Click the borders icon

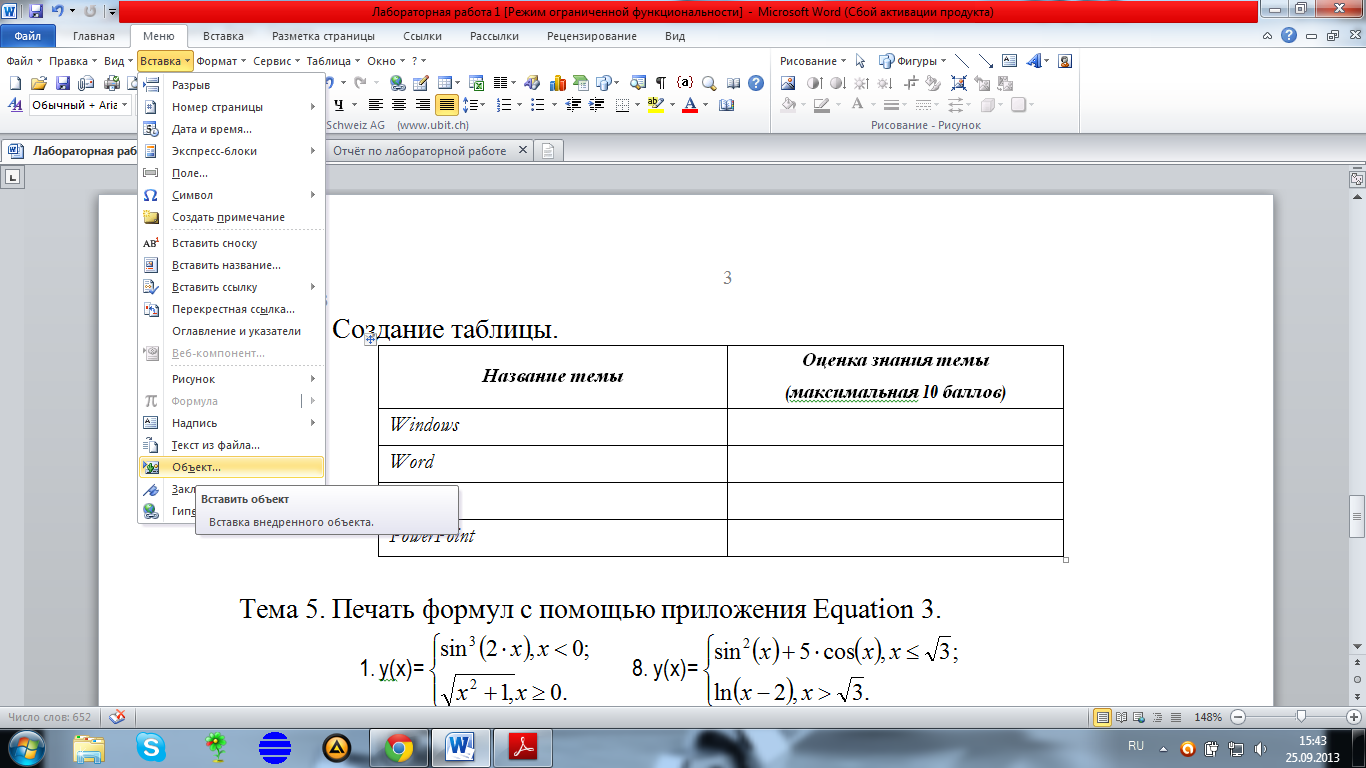click(622, 104)
